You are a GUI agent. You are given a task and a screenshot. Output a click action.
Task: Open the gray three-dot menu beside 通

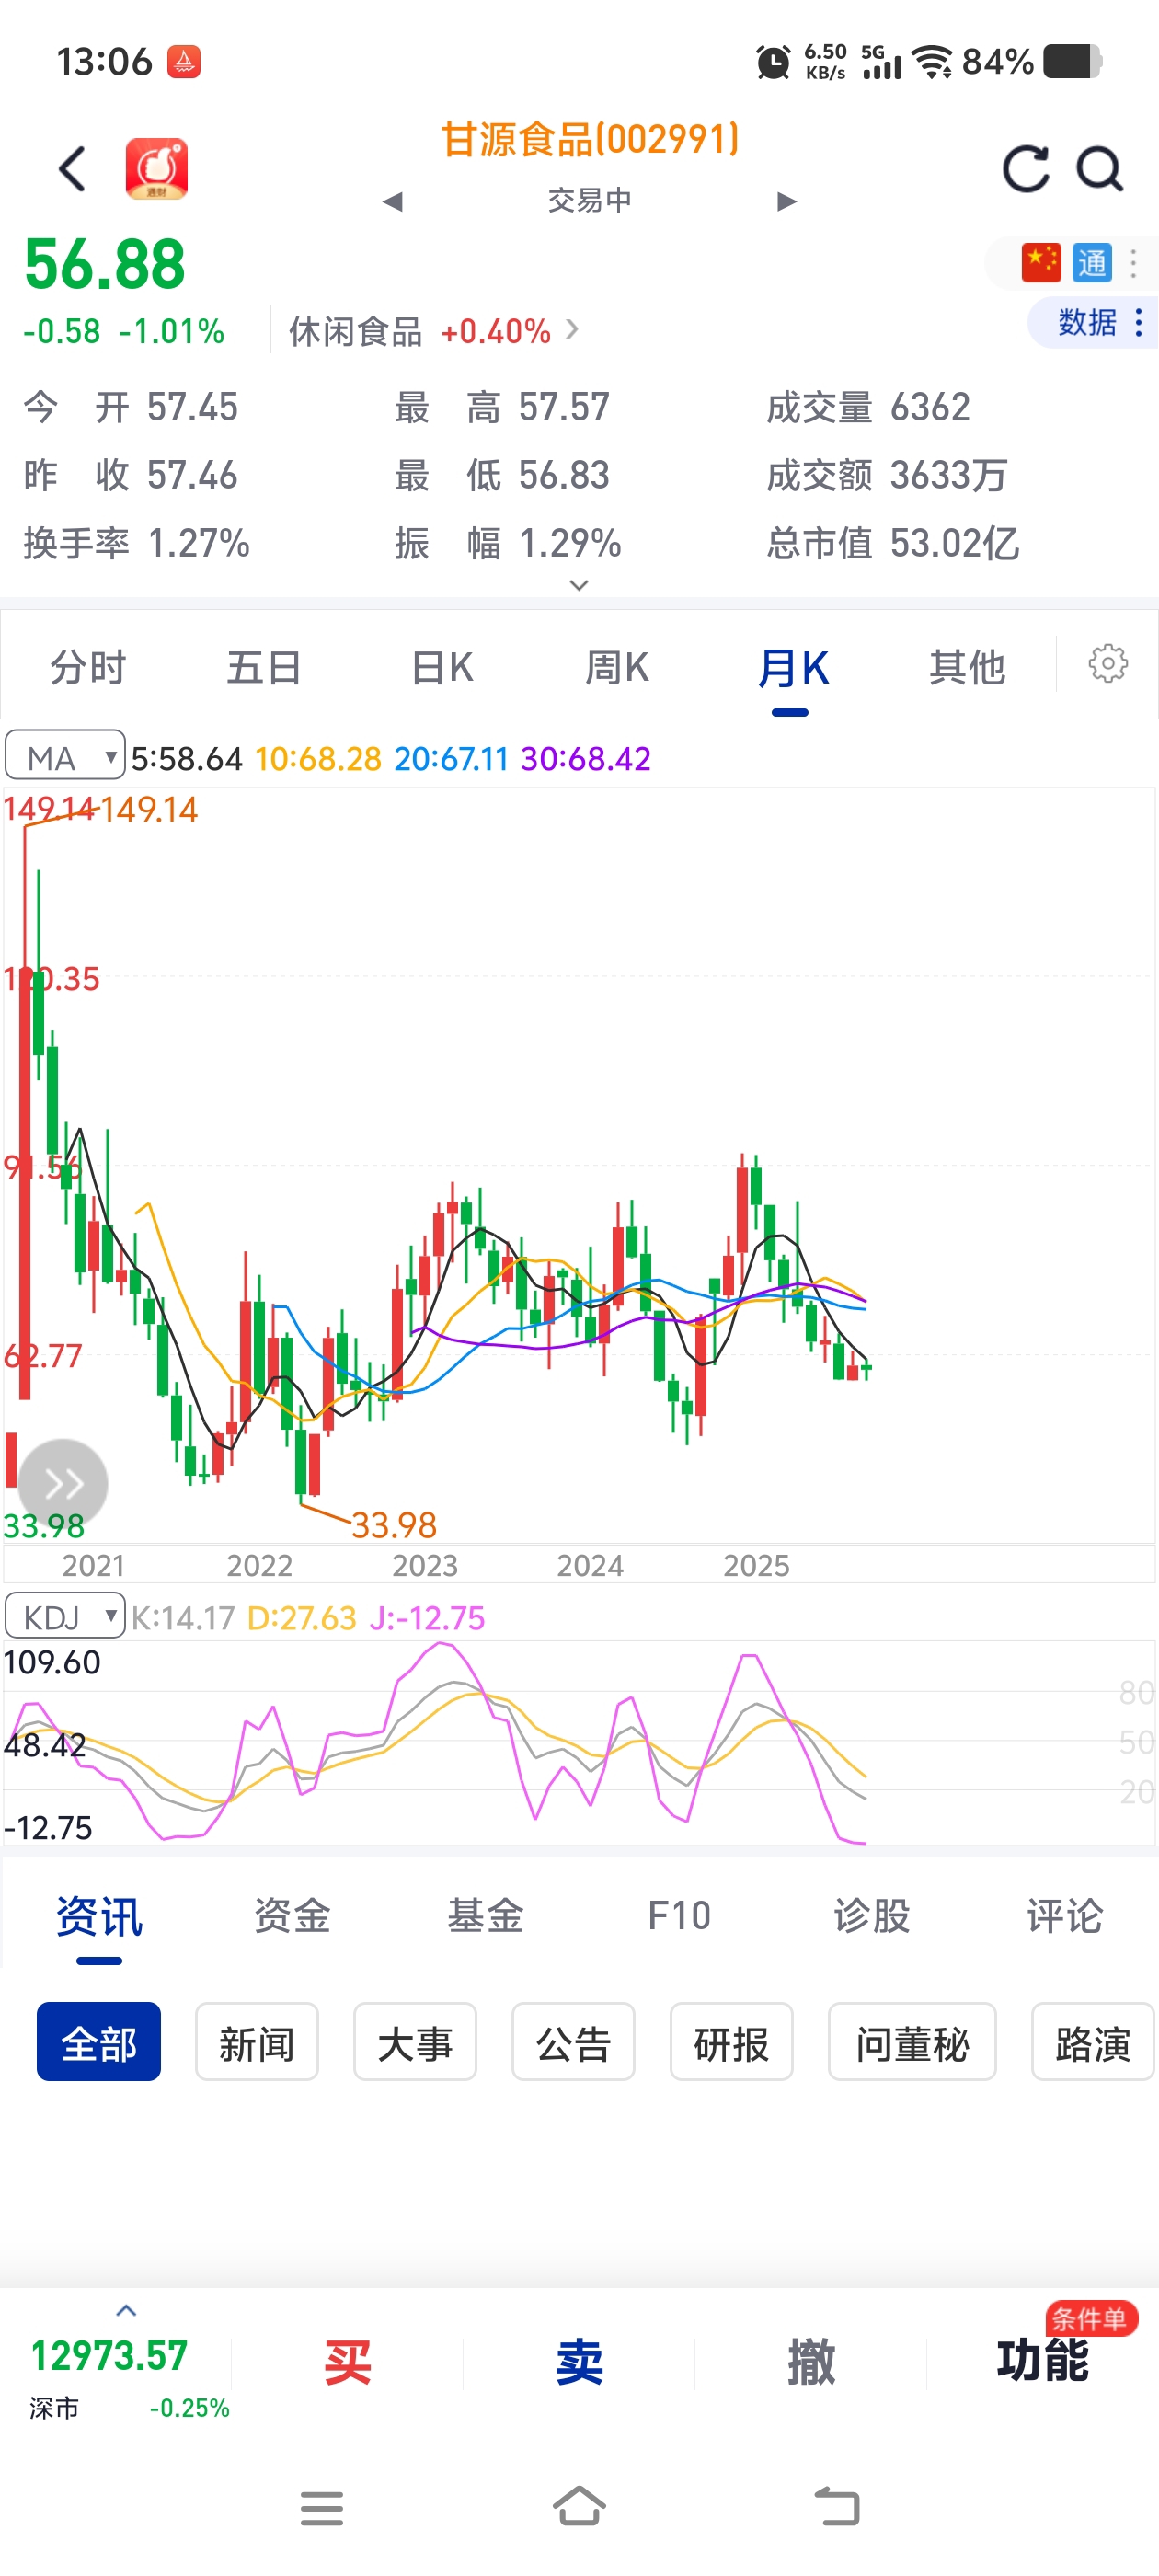point(1134,263)
